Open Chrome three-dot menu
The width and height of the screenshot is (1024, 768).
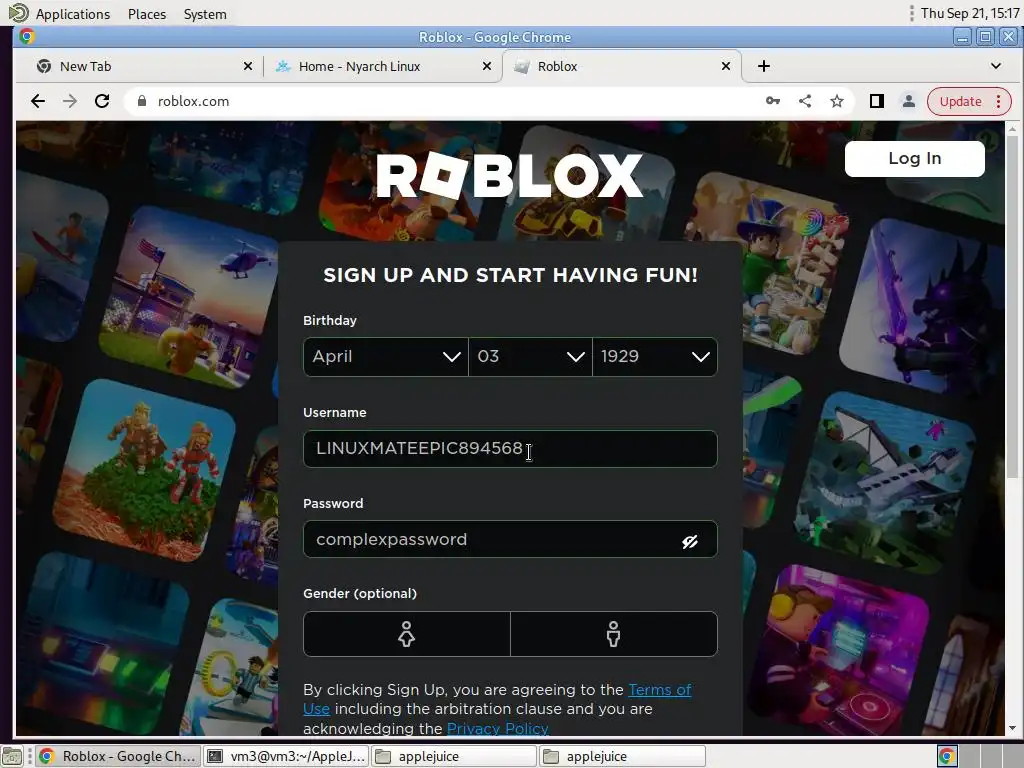[999, 101]
